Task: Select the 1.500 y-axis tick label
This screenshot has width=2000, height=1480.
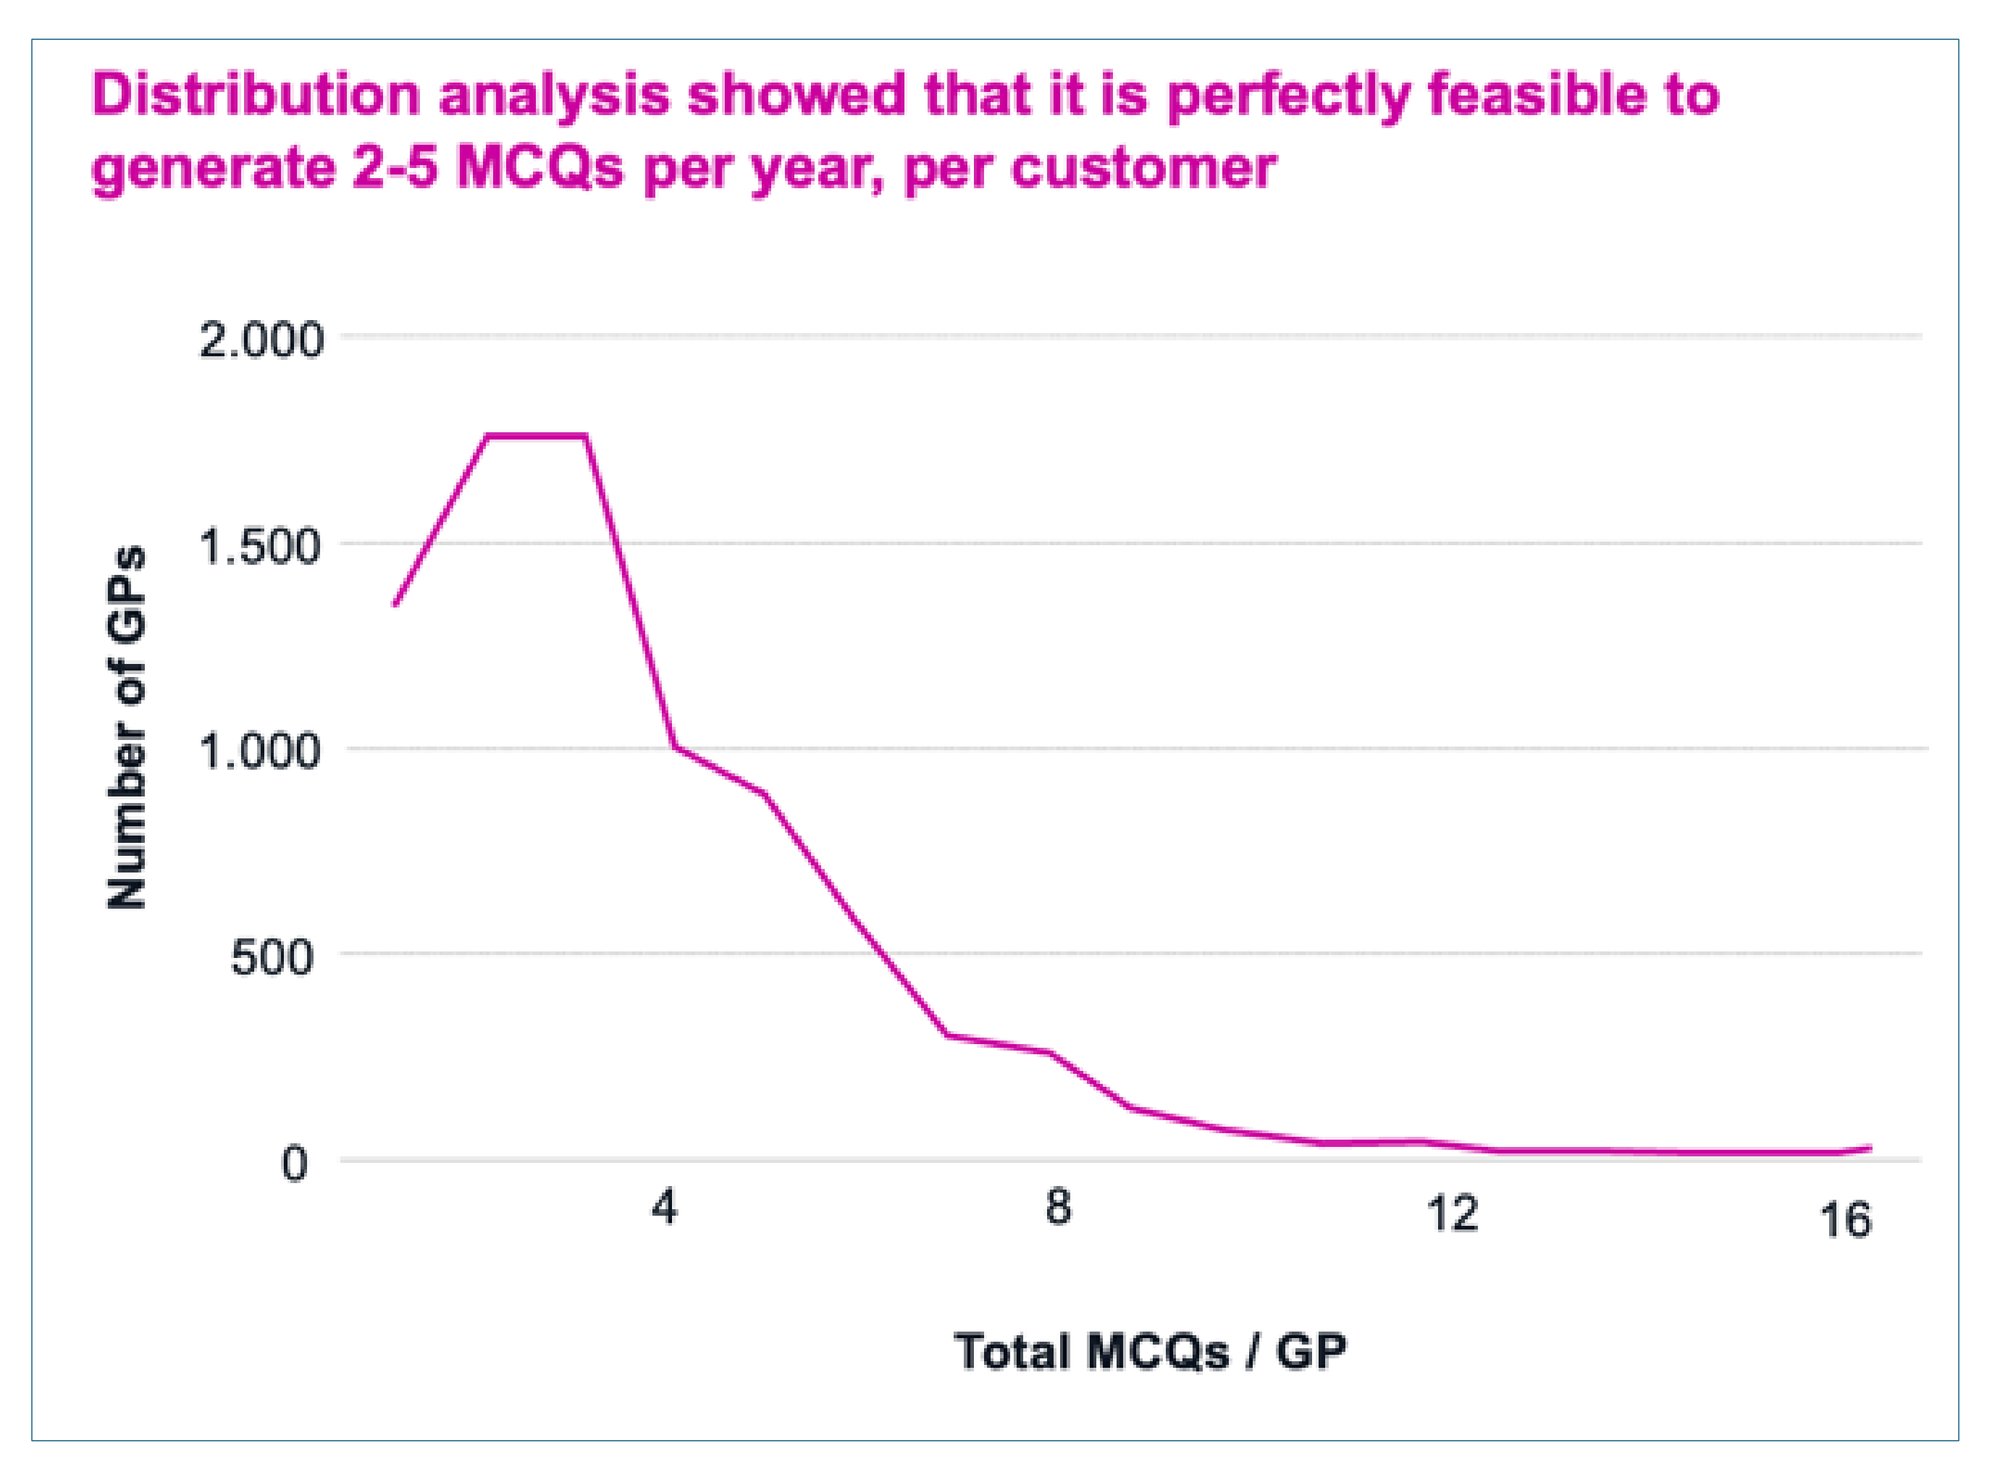Action: click(262, 547)
